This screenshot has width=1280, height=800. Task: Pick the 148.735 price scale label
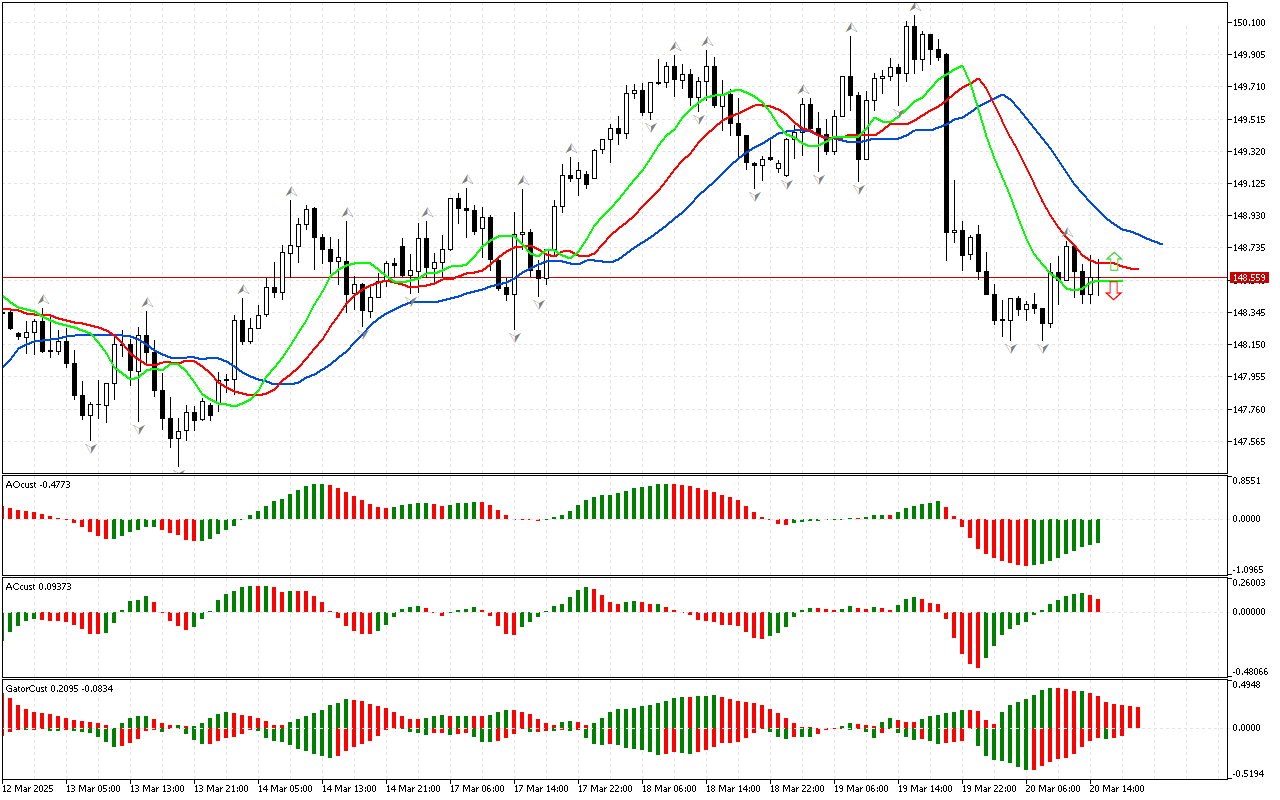coord(1249,248)
